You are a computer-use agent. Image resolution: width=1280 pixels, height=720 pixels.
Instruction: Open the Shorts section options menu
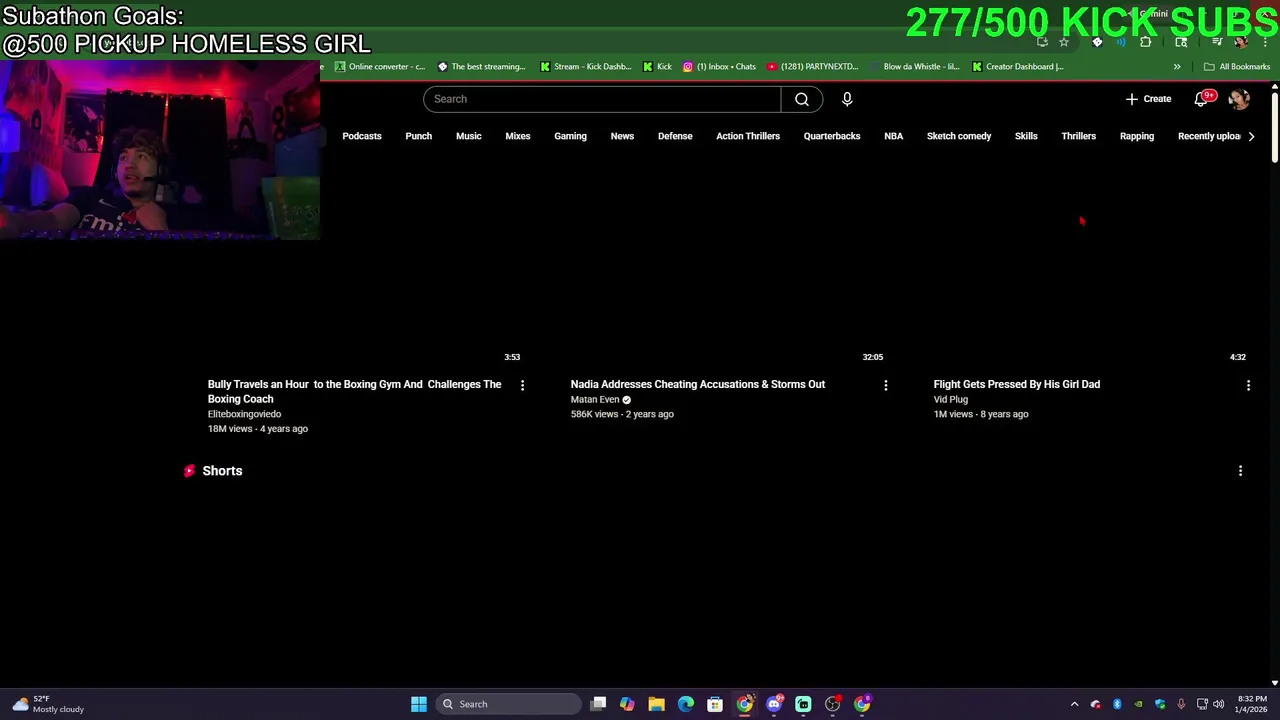[1240, 471]
